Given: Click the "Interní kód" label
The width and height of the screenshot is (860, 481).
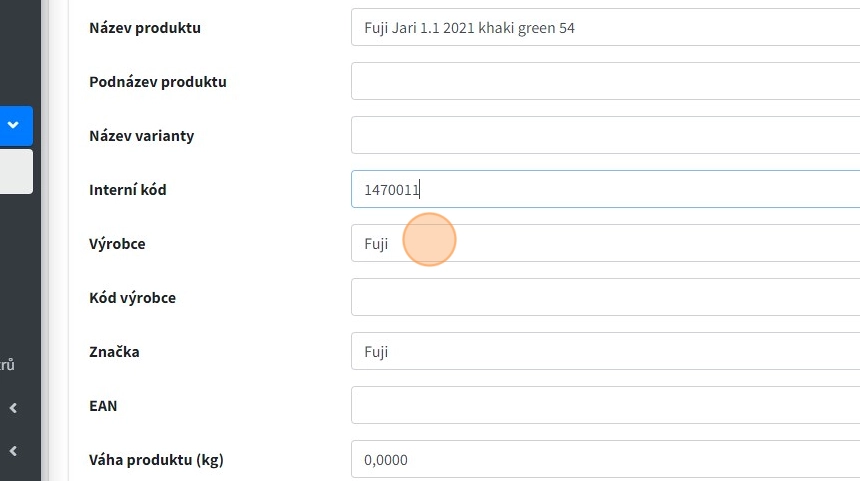Looking at the screenshot, I should click(x=128, y=190).
